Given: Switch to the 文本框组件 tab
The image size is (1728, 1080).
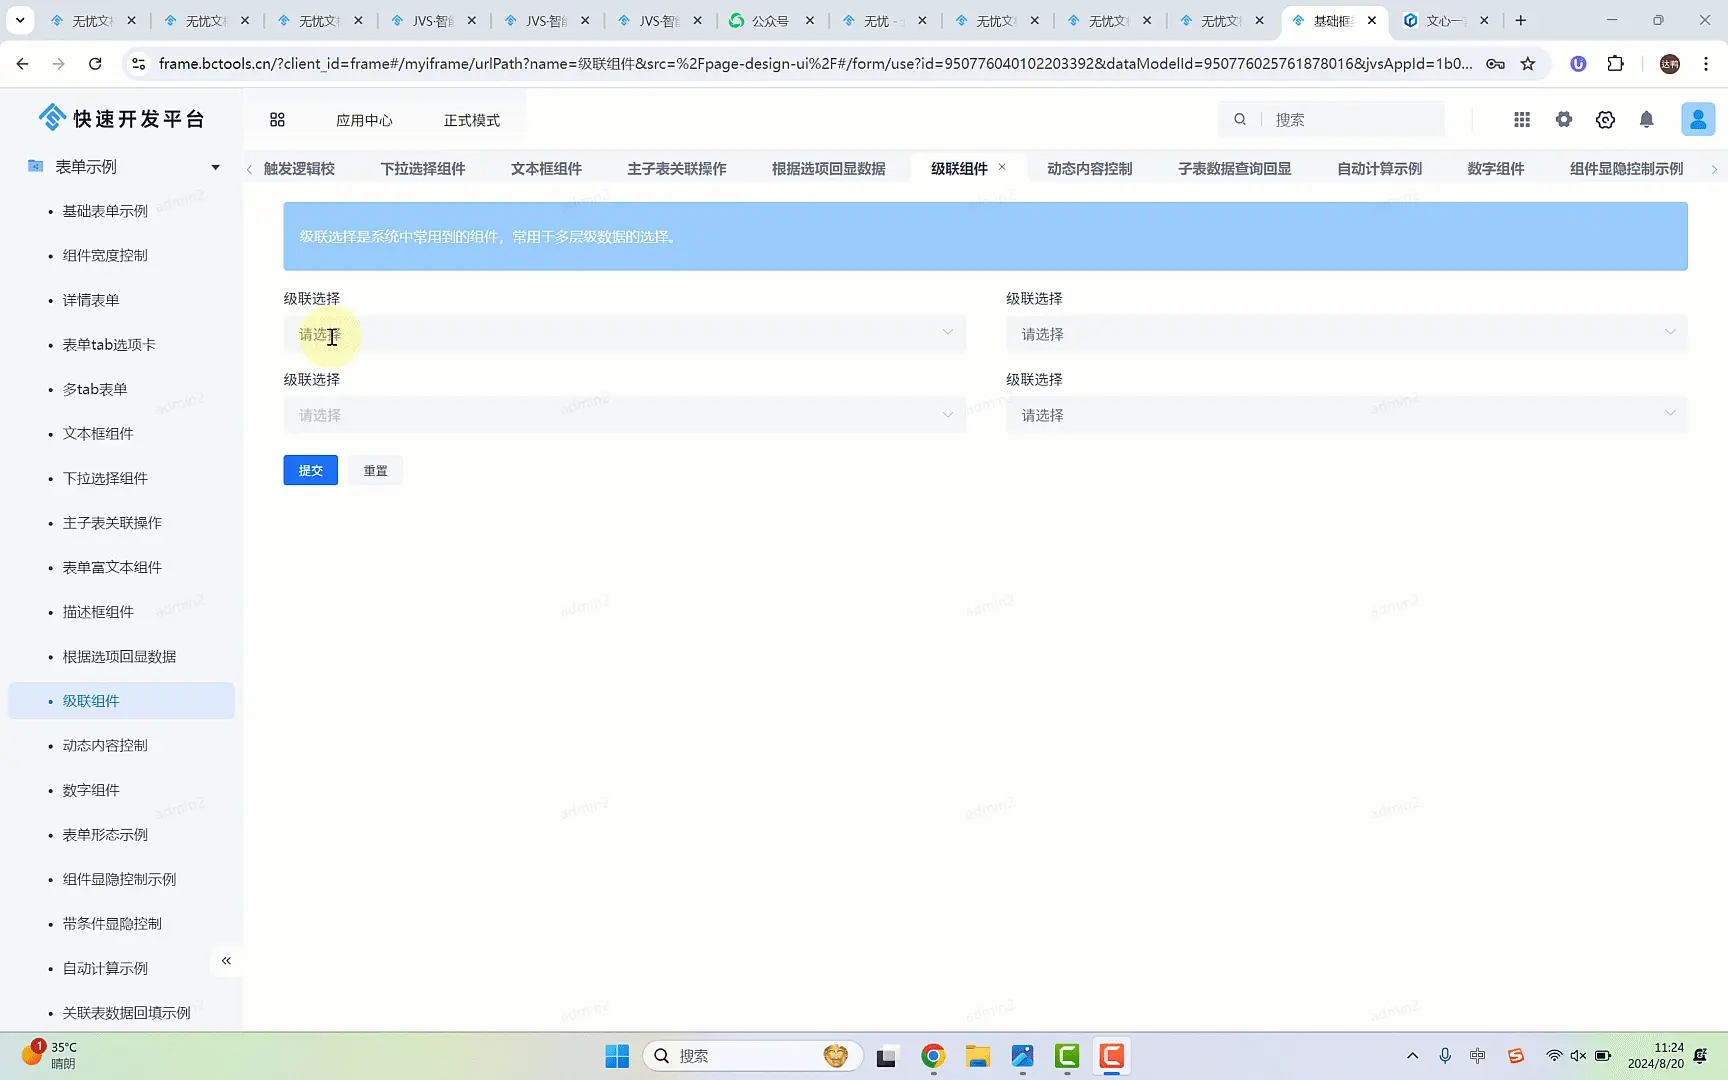Looking at the screenshot, I should pyautogui.click(x=546, y=168).
